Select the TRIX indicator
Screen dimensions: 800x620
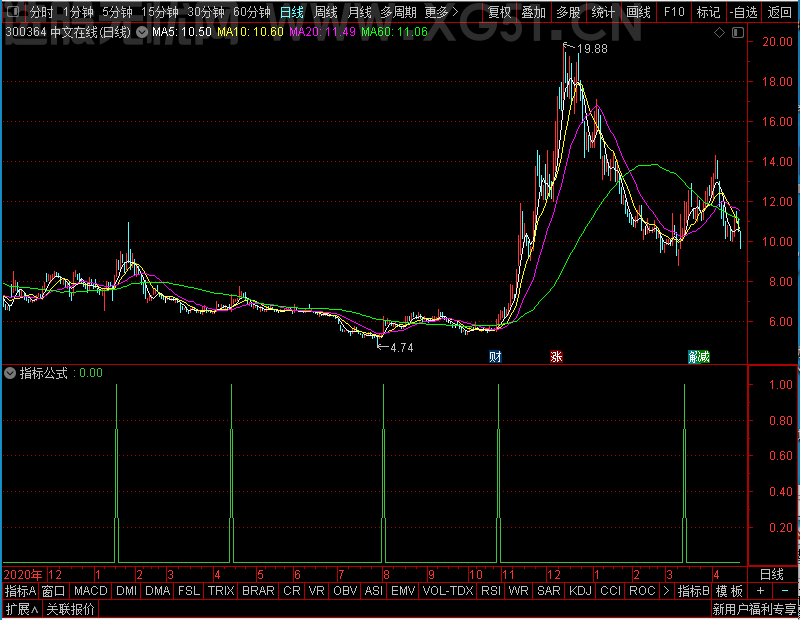point(221,591)
